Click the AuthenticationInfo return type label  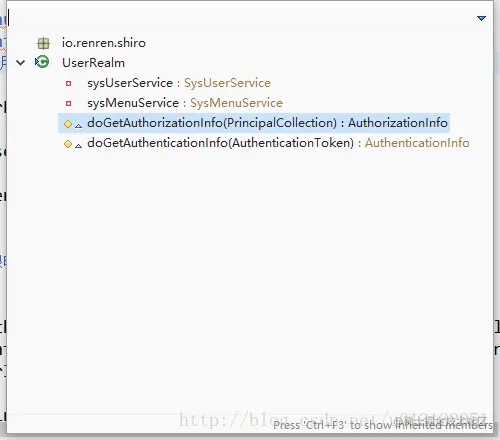[x=417, y=143]
